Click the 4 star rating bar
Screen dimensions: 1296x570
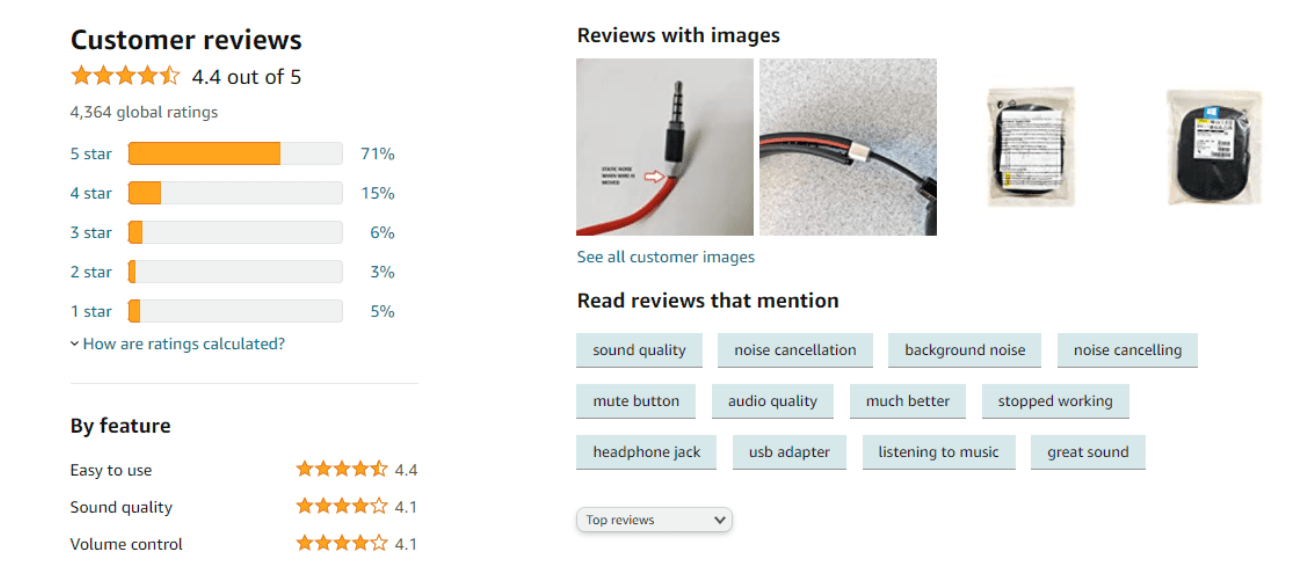pyautogui.click(x=236, y=193)
